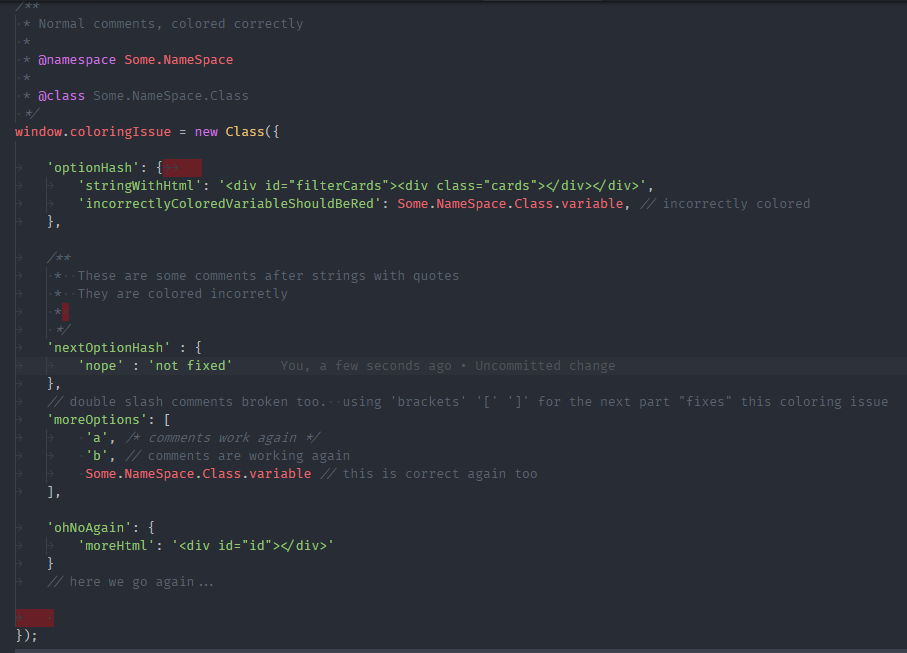Click 'incorrectlyColoredVariableShouldBeRed' key
This screenshot has width=907, height=653.
[x=230, y=204]
